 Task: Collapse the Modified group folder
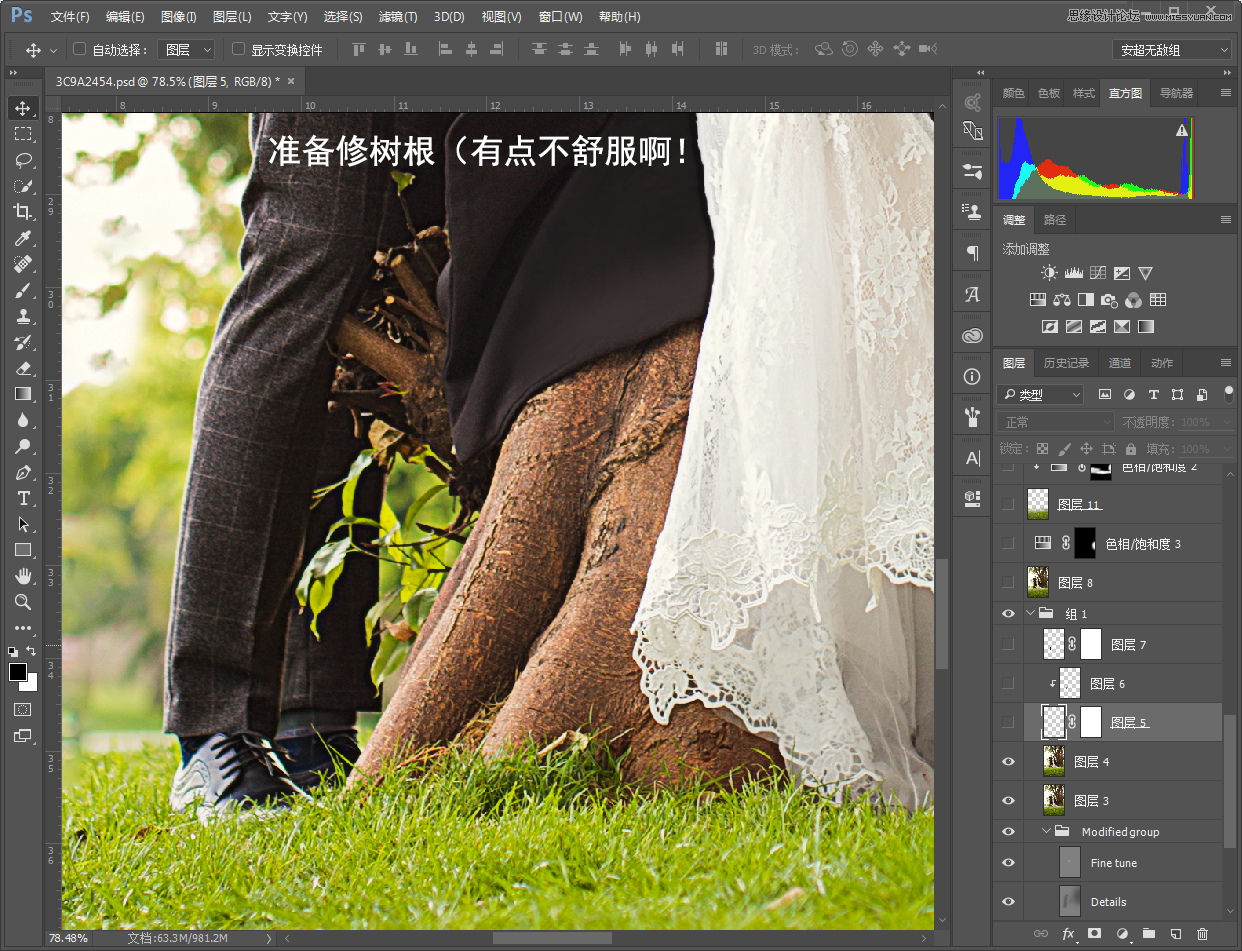click(1046, 832)
